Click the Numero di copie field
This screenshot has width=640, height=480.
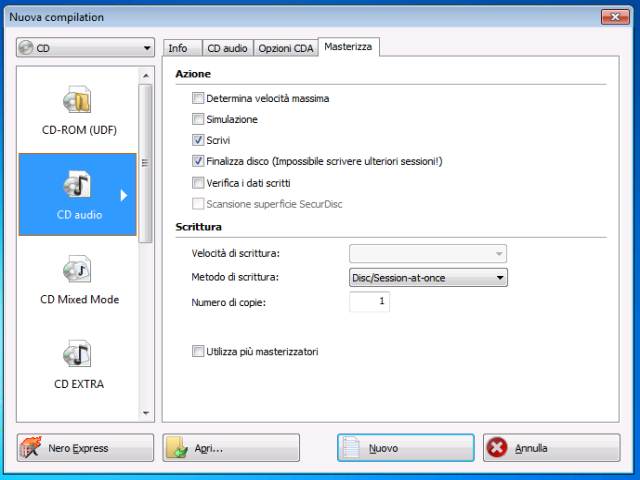click(369, 301)
